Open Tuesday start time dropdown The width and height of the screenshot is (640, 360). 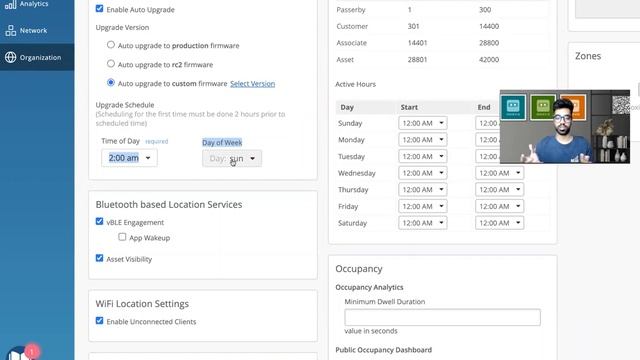(422, 156)
